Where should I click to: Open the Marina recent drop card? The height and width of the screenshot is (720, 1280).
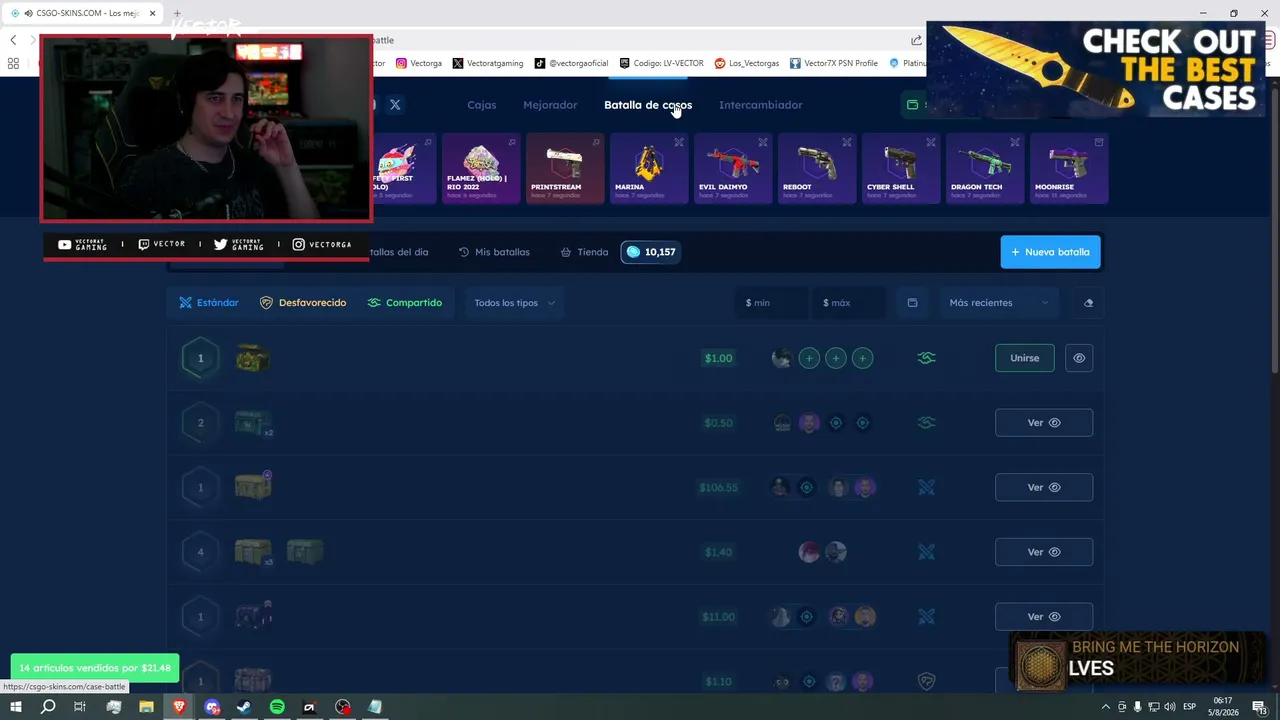(649, 168)
